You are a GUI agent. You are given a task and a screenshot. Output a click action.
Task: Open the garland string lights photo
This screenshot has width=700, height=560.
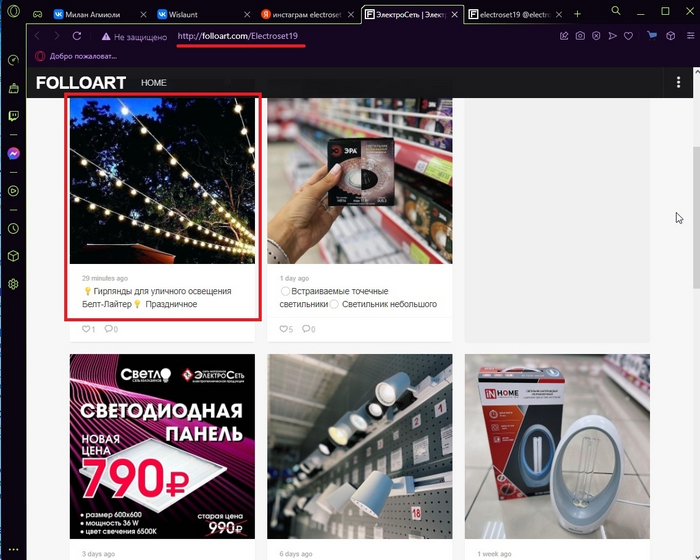[x=162, y=180]
